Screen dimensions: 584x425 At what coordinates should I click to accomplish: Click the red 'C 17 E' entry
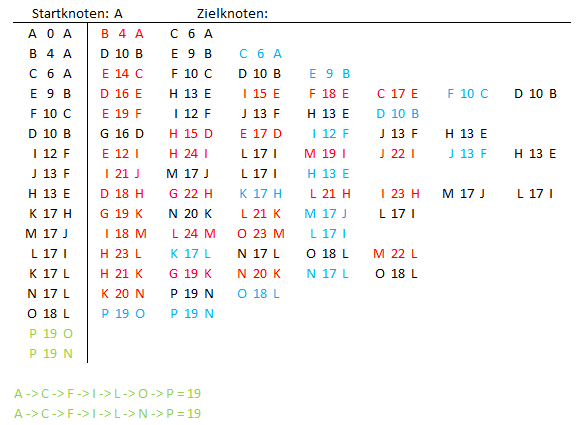[x=397, y=94]
